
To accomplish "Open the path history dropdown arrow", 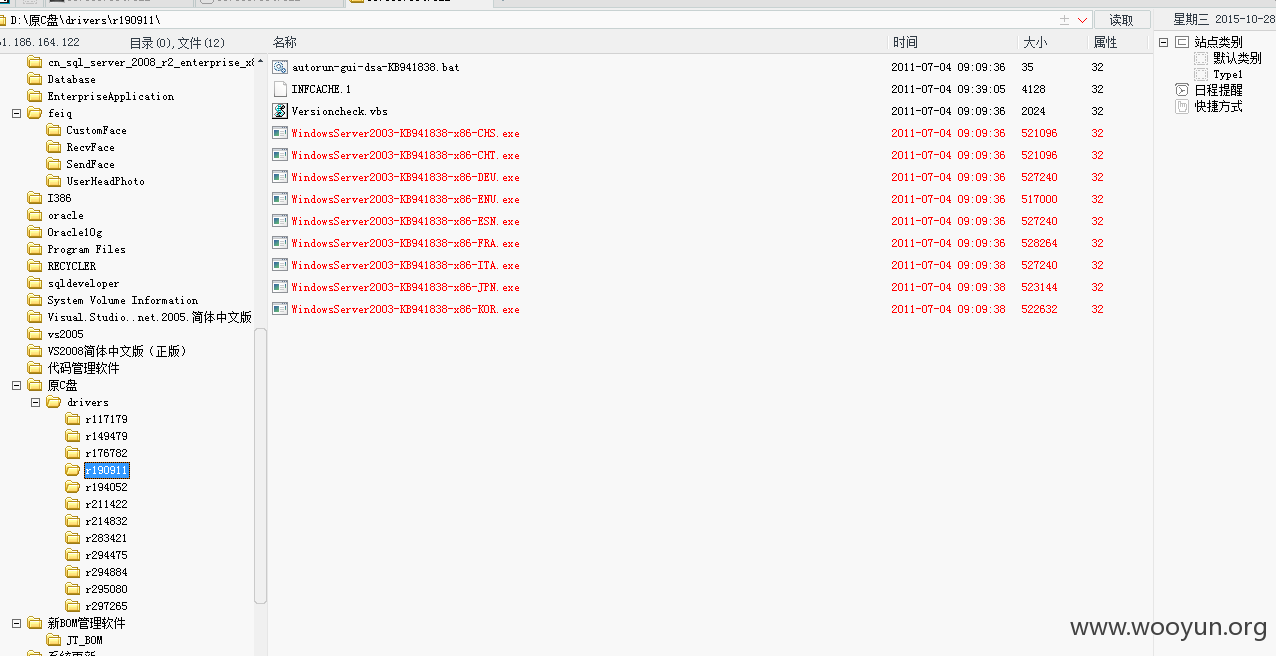I will [1083, 20].
